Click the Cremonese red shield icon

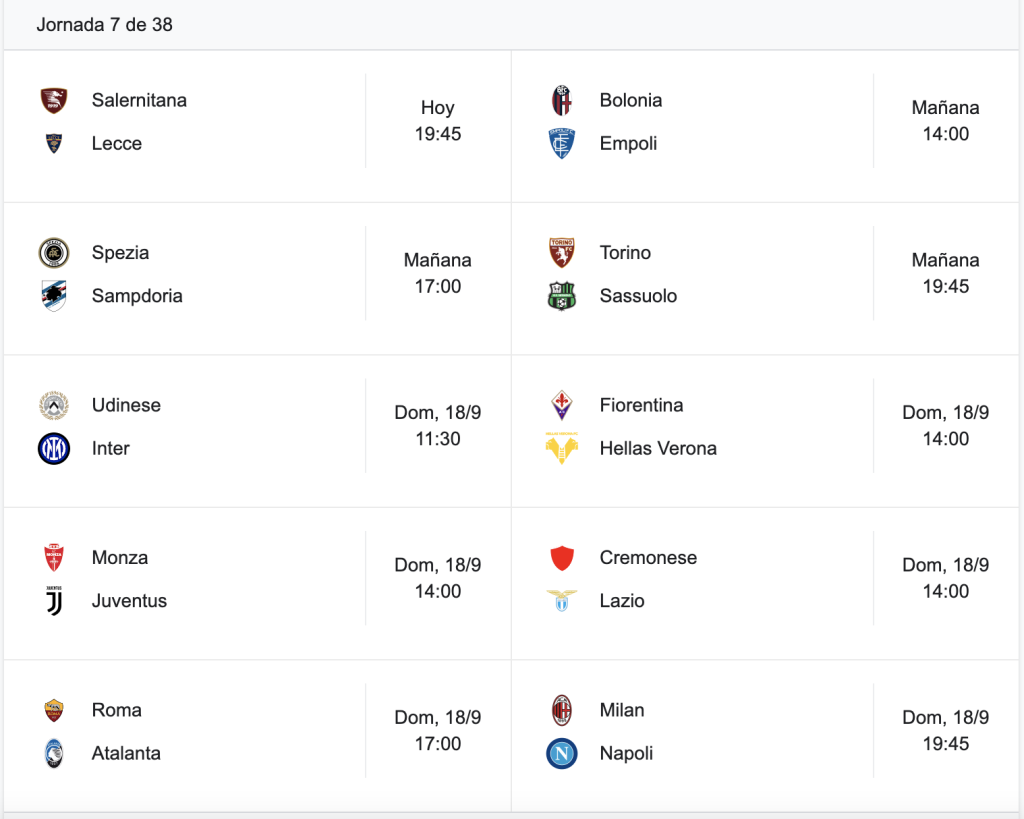pyautogui.click(x=562, y=558)
